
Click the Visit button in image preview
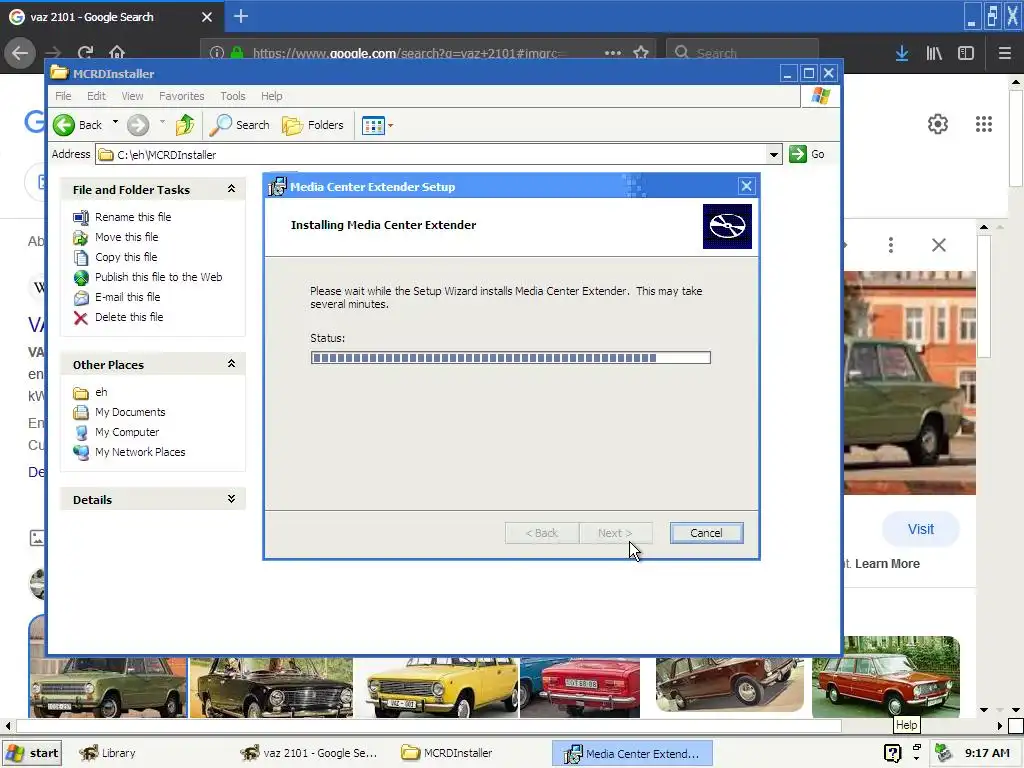pyautogui.click(x=921, y=529)
